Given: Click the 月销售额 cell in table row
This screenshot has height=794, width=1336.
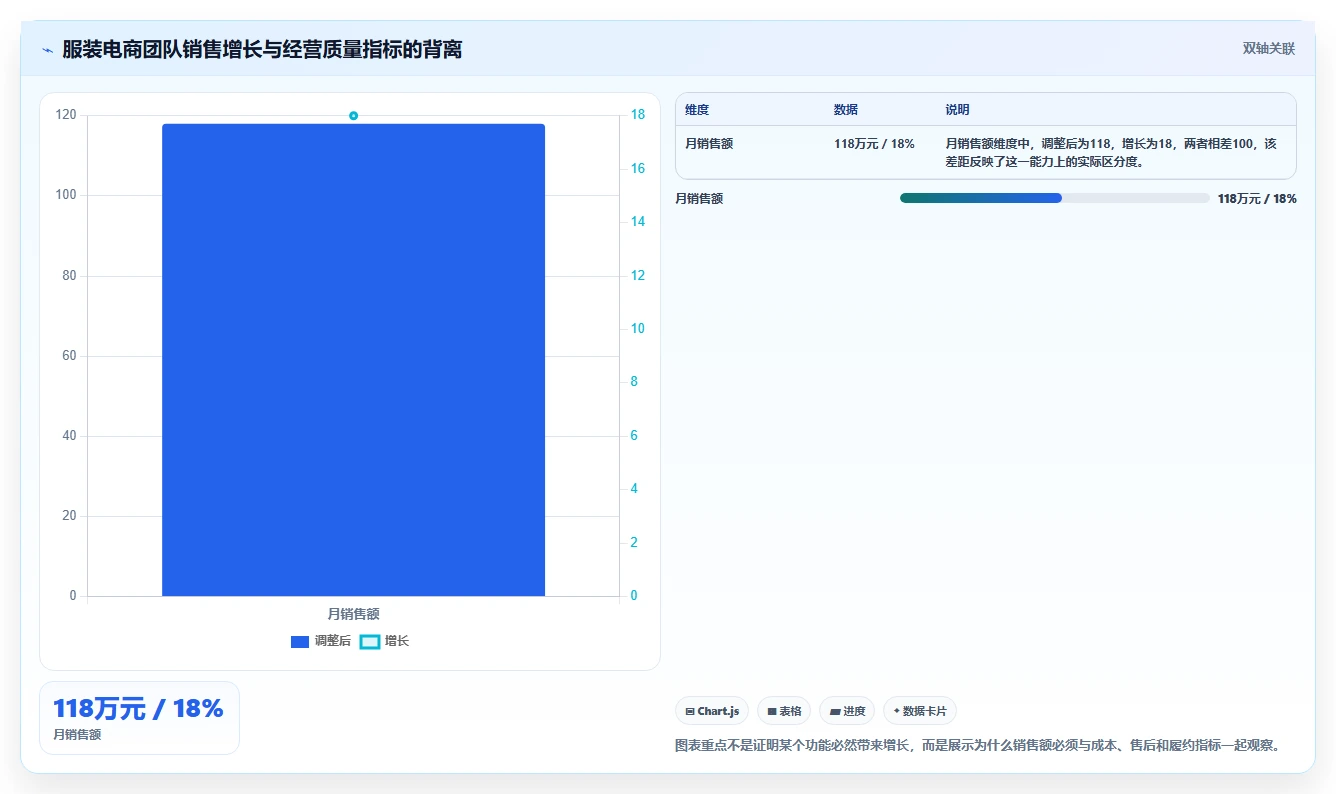Looking at the screenshot, I should (709, 144).
